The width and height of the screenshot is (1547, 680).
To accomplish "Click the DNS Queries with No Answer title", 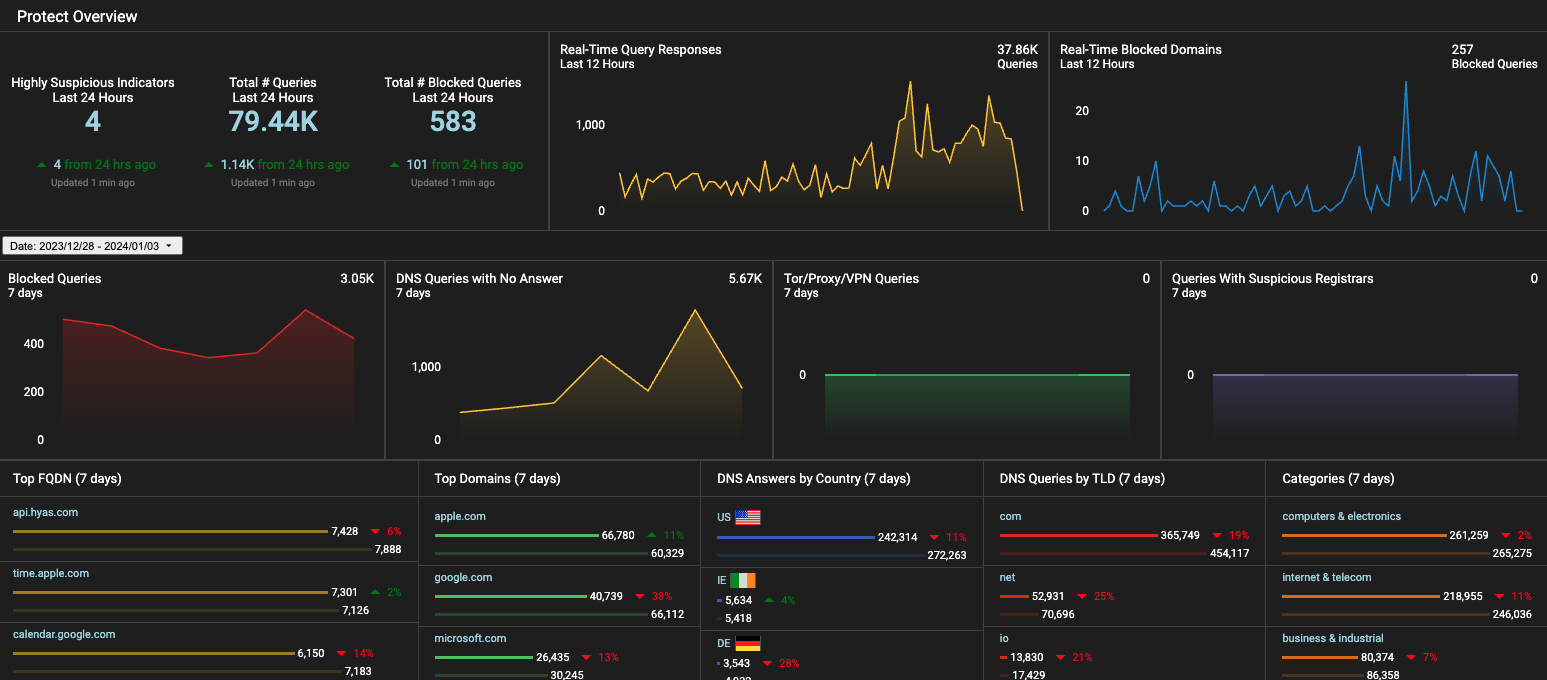I will point(479,279).
